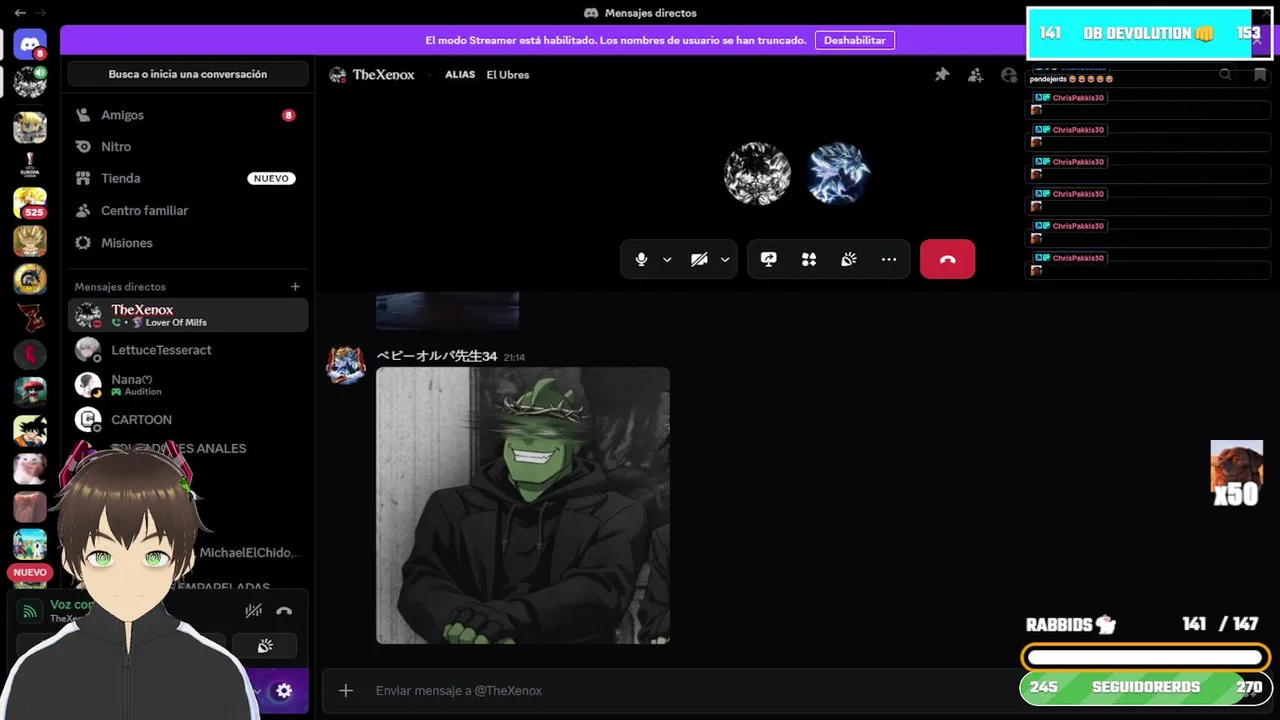
Task: Create a new direct message with the plus icon
Action: coord(295,286)
